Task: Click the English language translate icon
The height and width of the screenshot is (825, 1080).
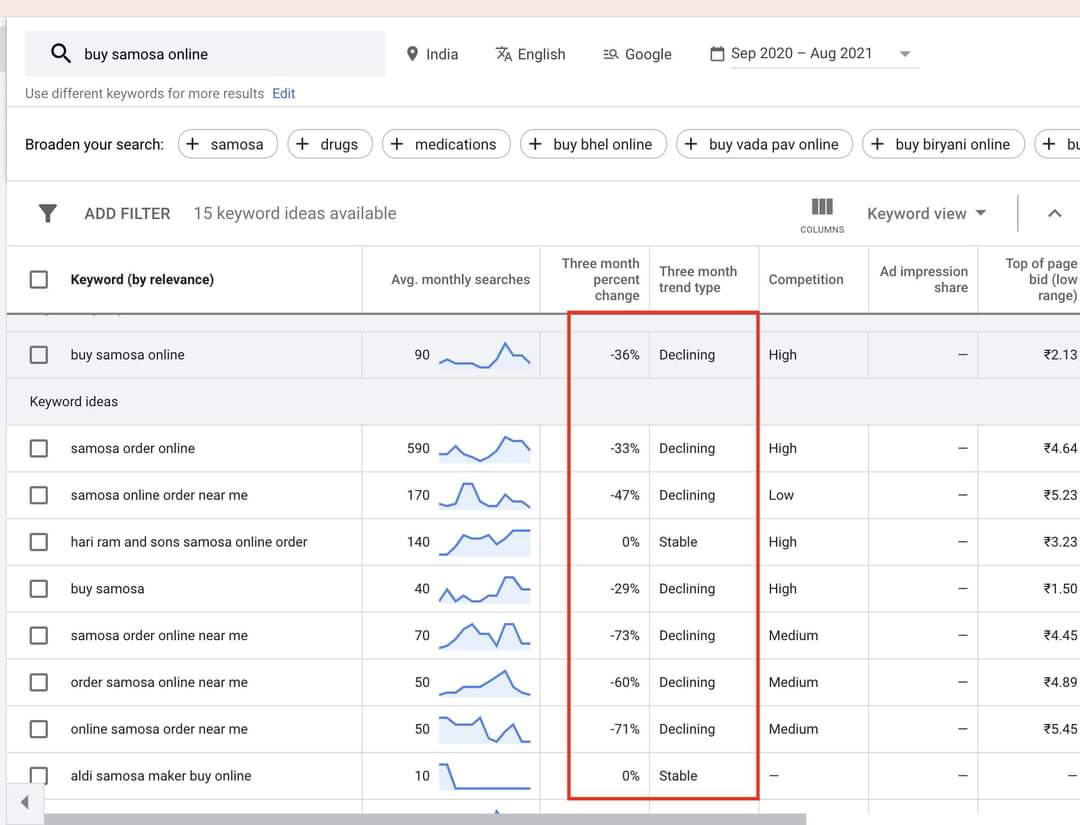Action: click(504, 54)
